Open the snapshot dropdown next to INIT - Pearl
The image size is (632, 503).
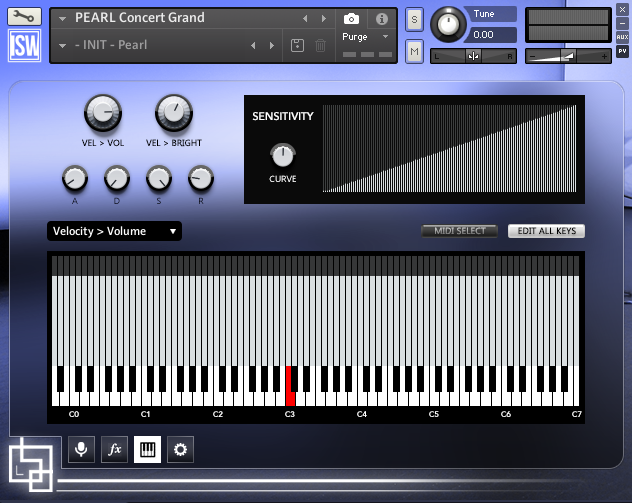(x=62, y=46)
